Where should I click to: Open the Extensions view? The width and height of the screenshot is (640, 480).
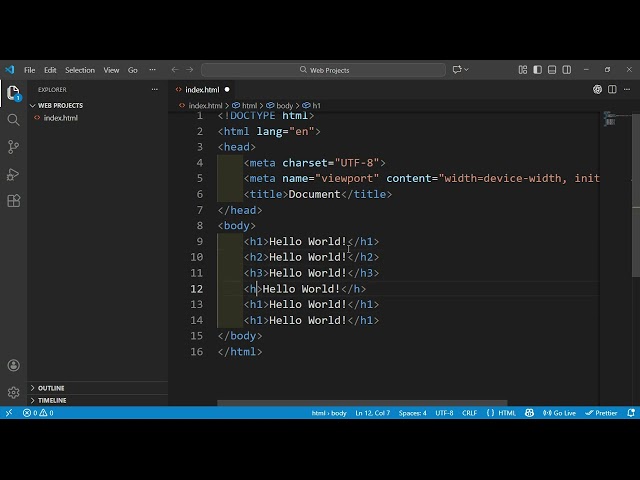click(13, 201)
